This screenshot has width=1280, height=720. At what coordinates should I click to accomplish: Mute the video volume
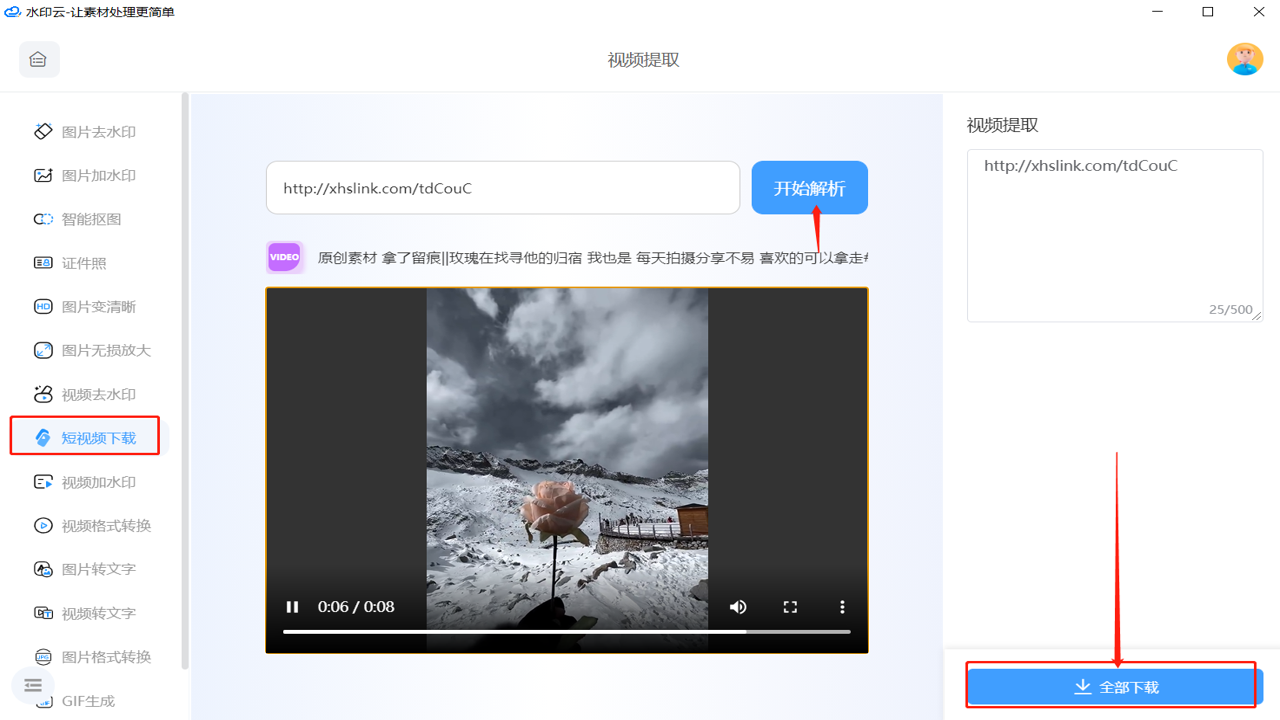pos(738,607)
